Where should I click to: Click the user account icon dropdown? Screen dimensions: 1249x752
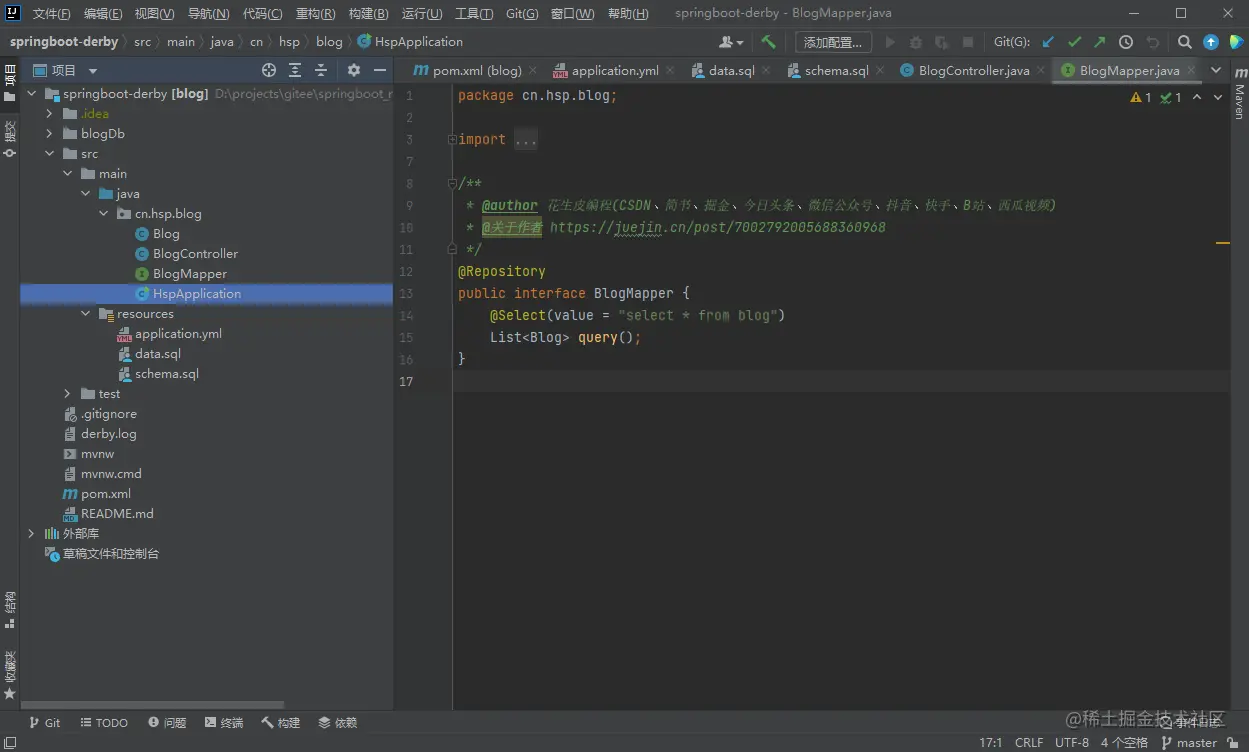pyautogui.click(x=731, y=42)
